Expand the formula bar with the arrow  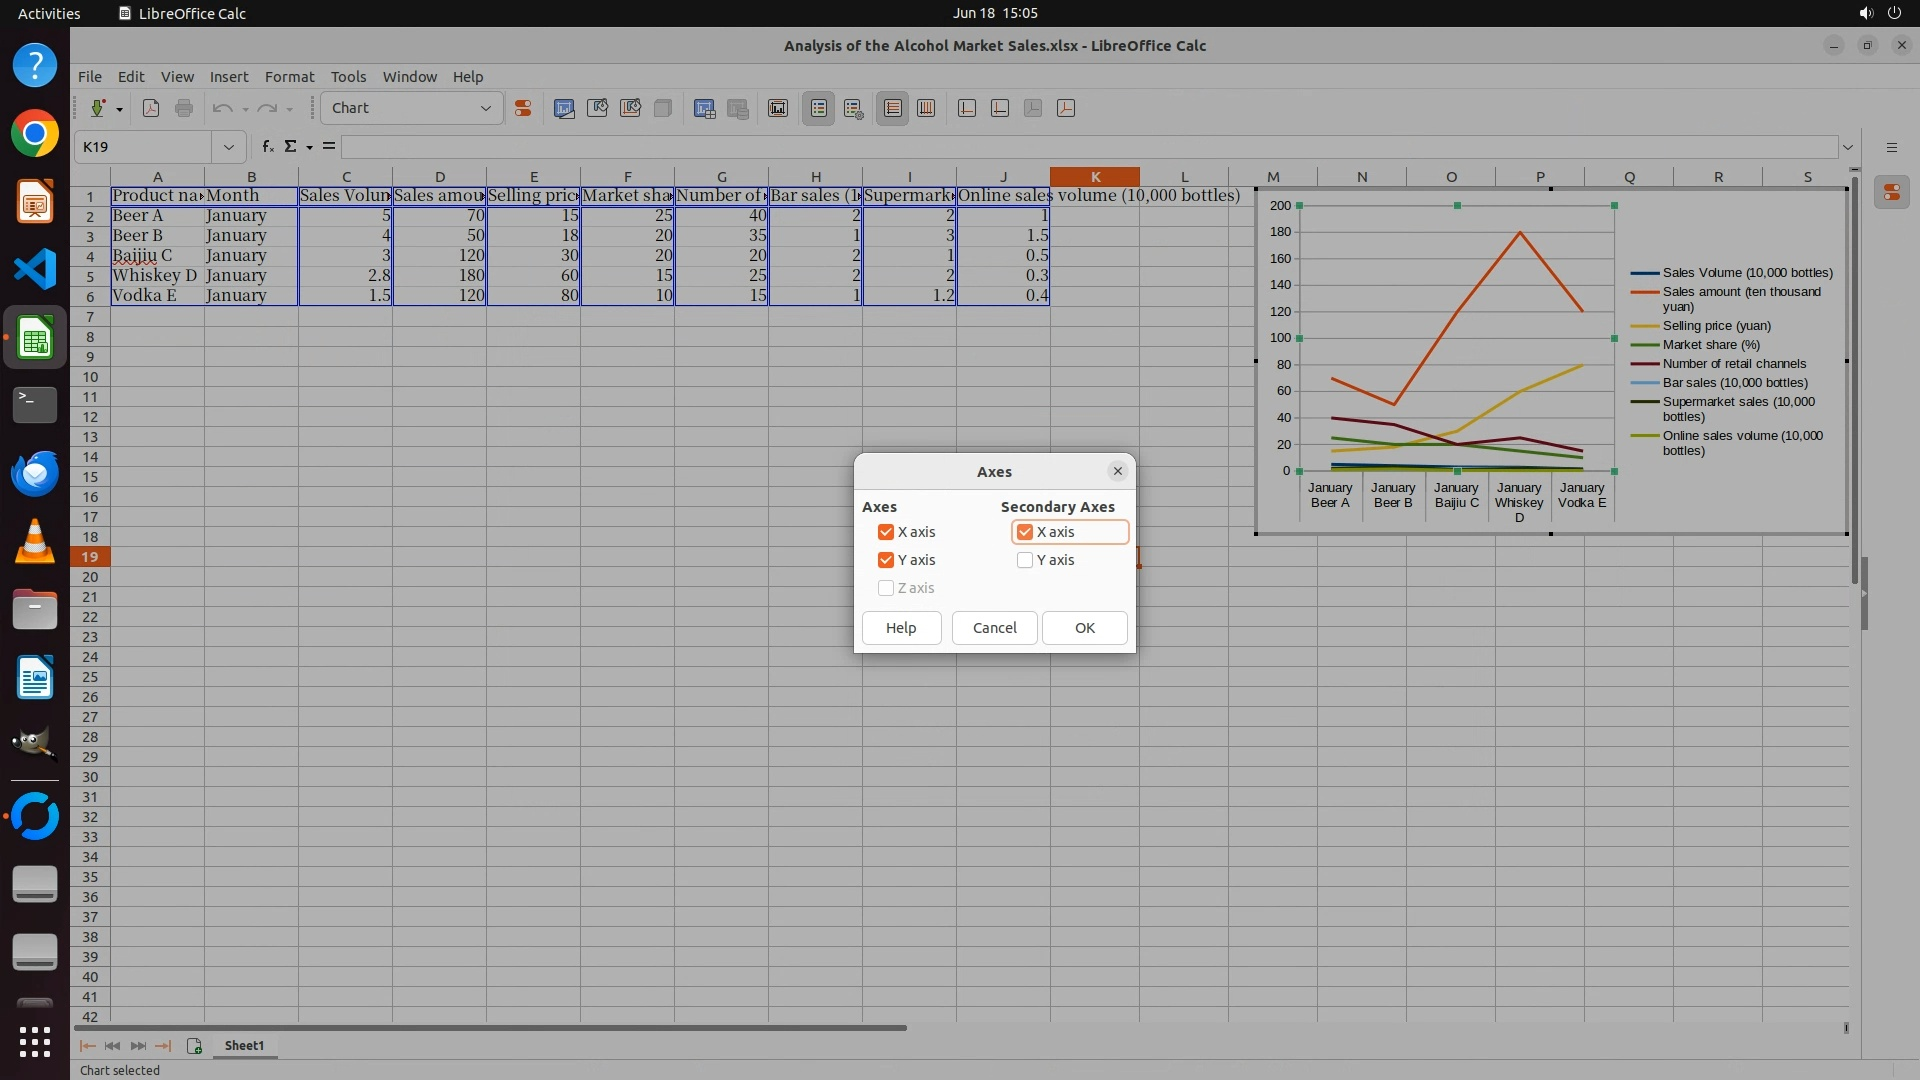point(1848,147)
